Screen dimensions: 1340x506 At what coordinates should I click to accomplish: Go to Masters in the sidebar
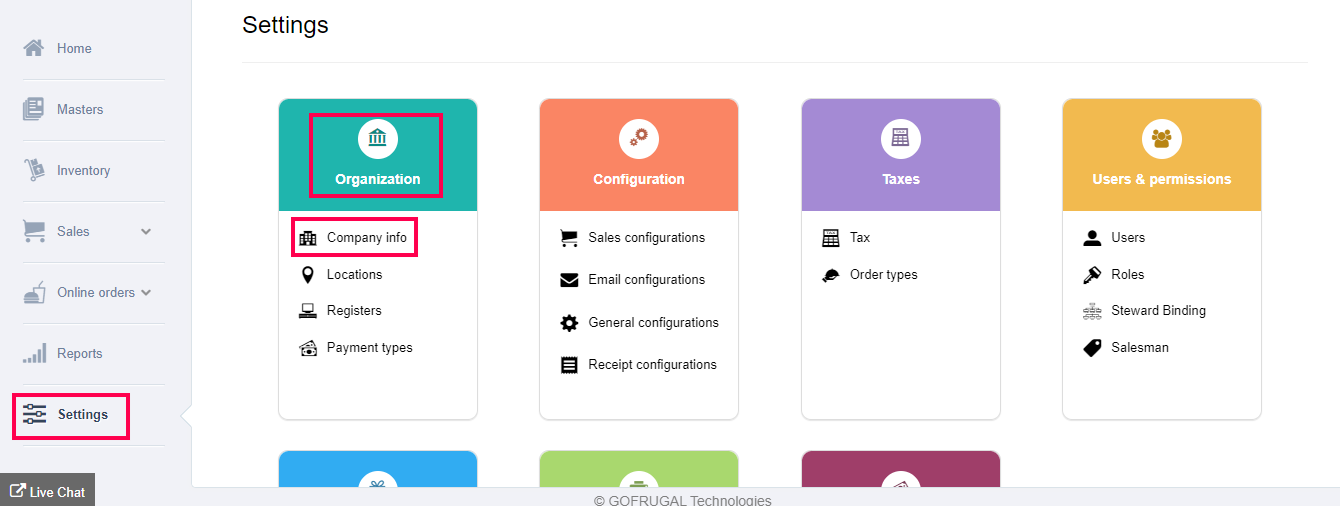point(80,110)
